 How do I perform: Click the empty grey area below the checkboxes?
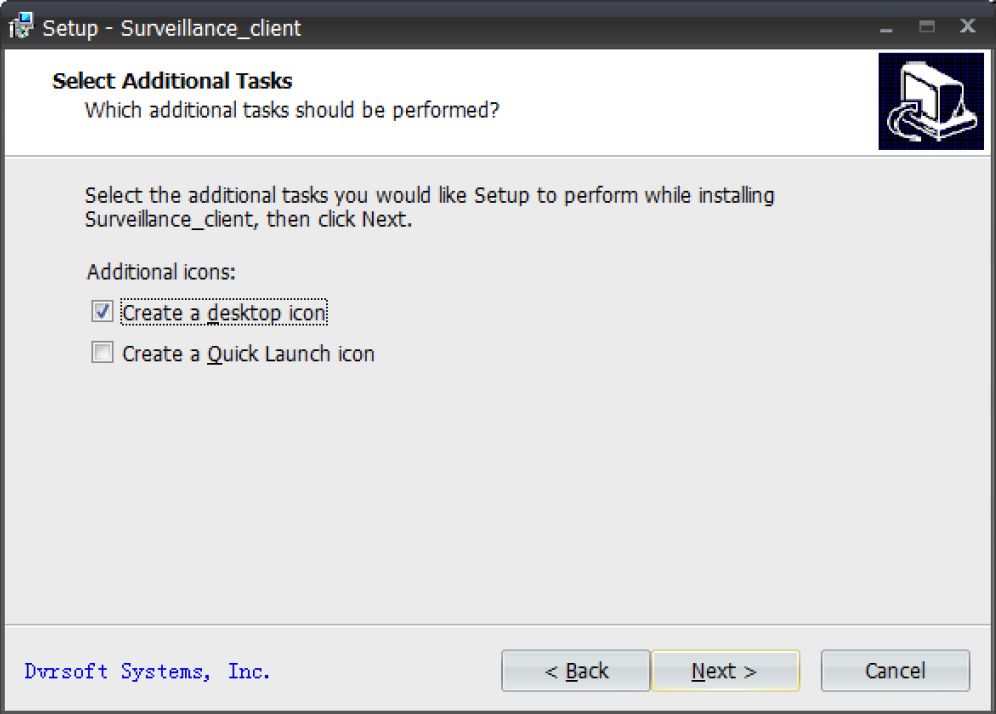click(500, 490)
